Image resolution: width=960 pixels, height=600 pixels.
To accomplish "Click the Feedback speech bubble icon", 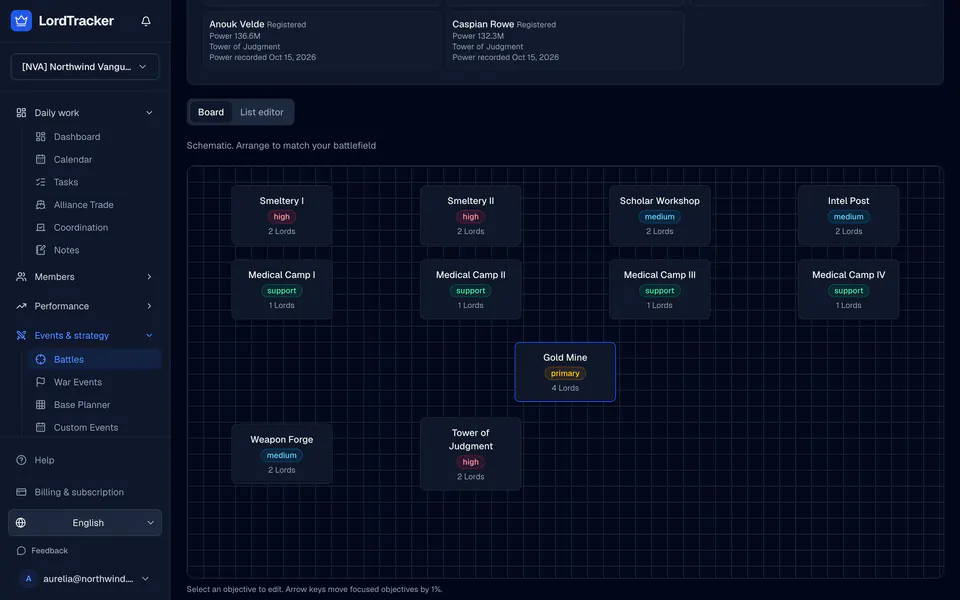I will 21,550.
